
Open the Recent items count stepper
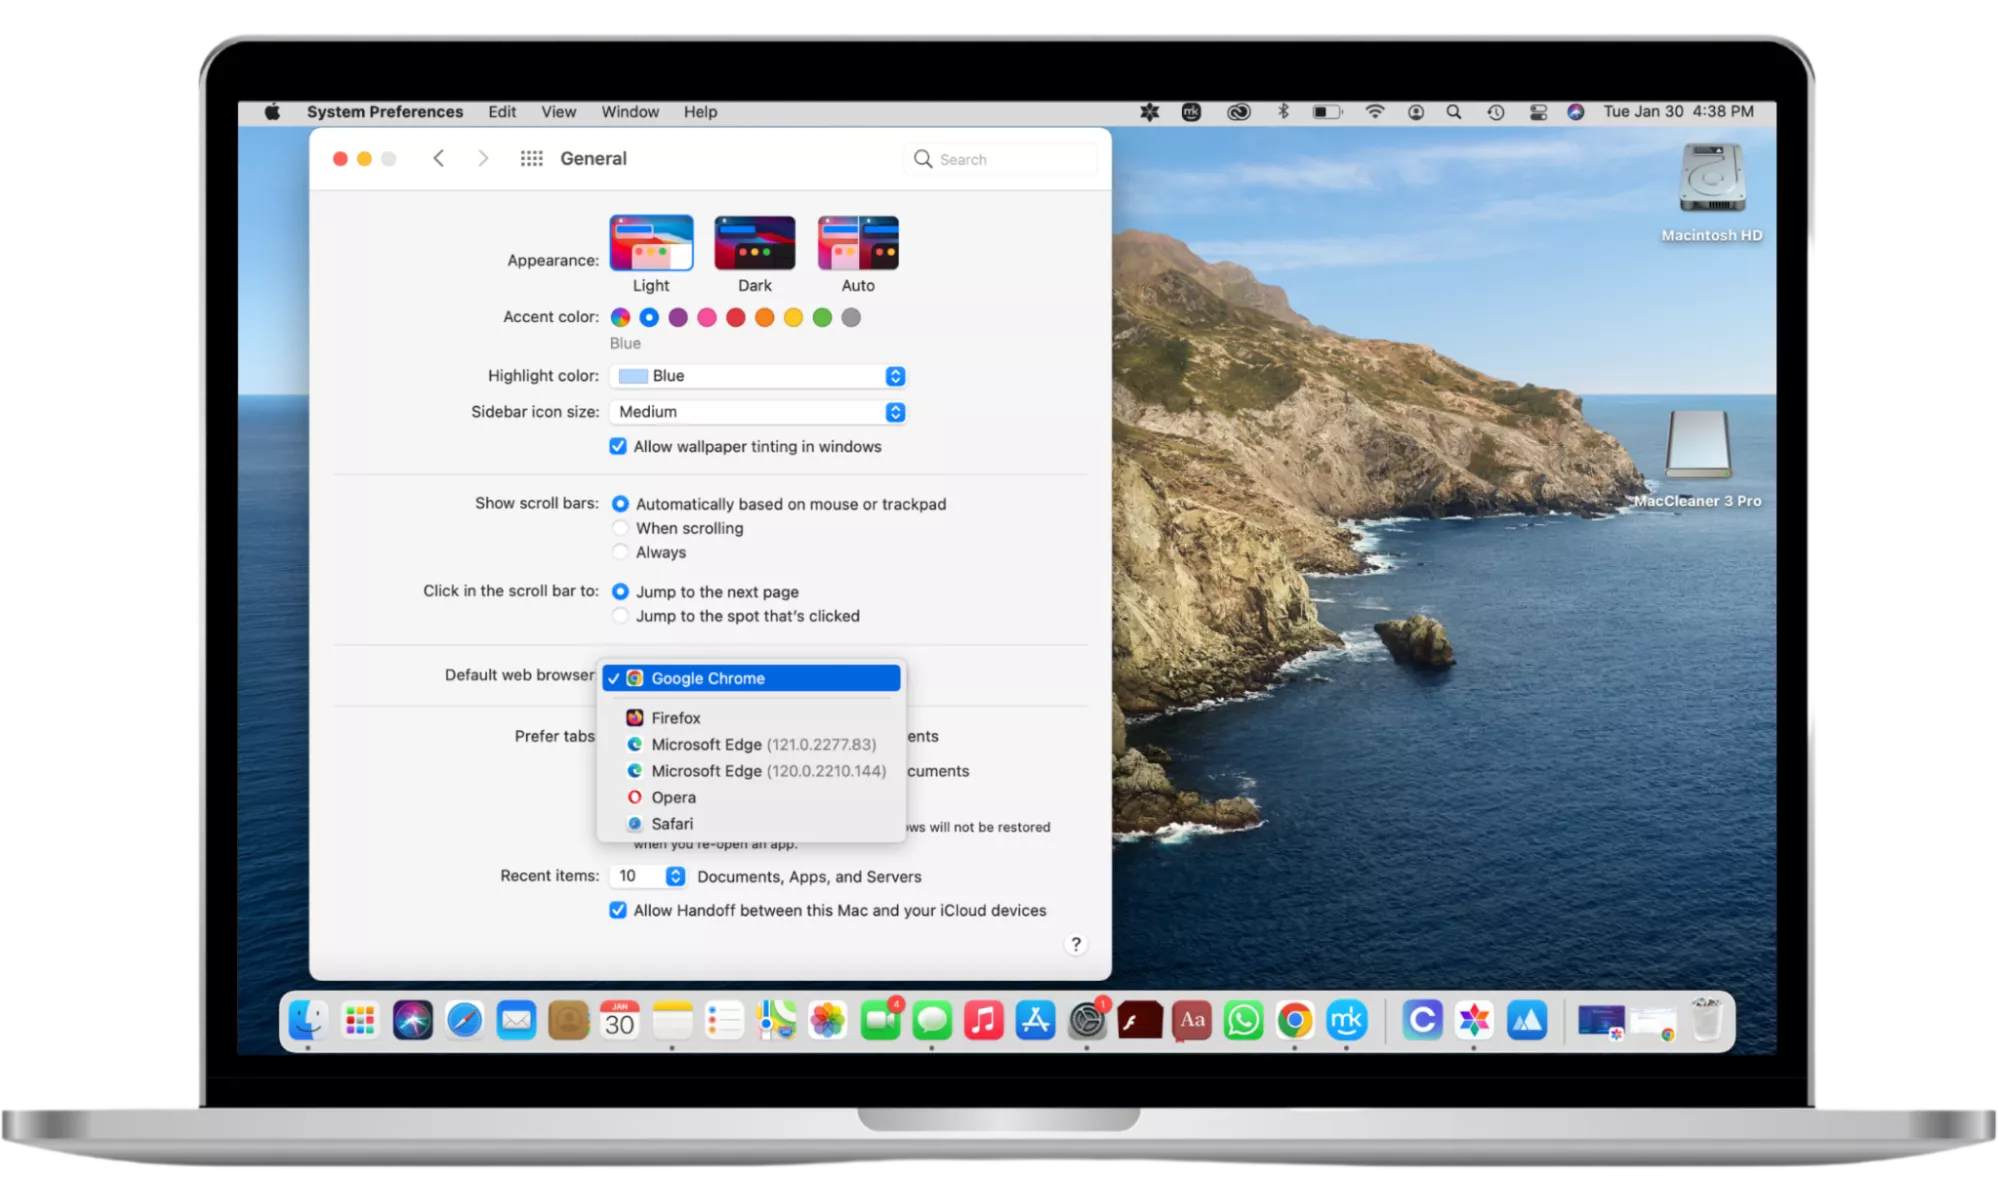[675, 876]
